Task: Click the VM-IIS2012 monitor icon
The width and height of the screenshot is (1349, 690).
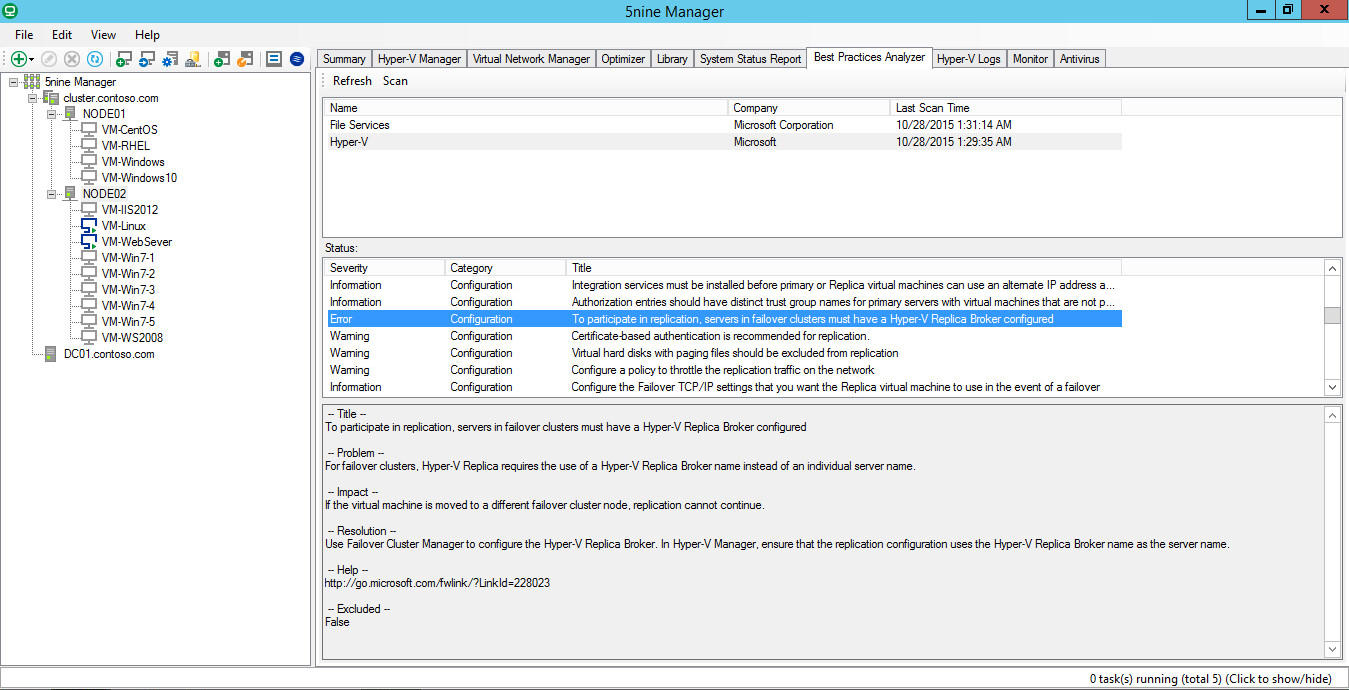Action: (90, 210)
